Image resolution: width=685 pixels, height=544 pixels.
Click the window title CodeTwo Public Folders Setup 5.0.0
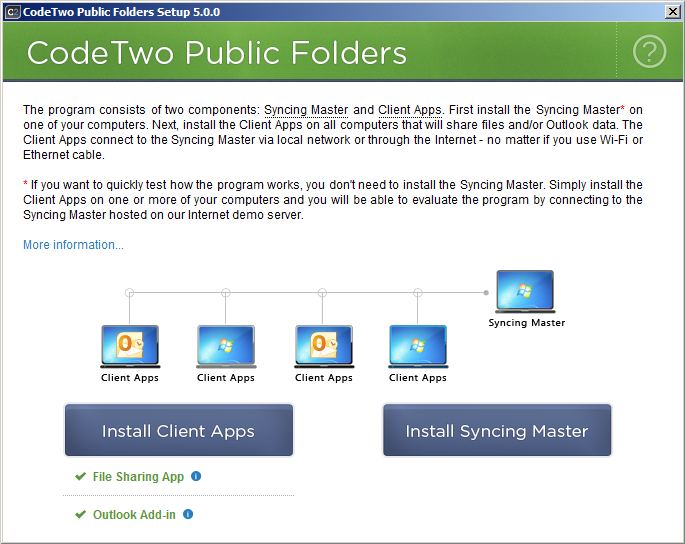coord(121,12)
